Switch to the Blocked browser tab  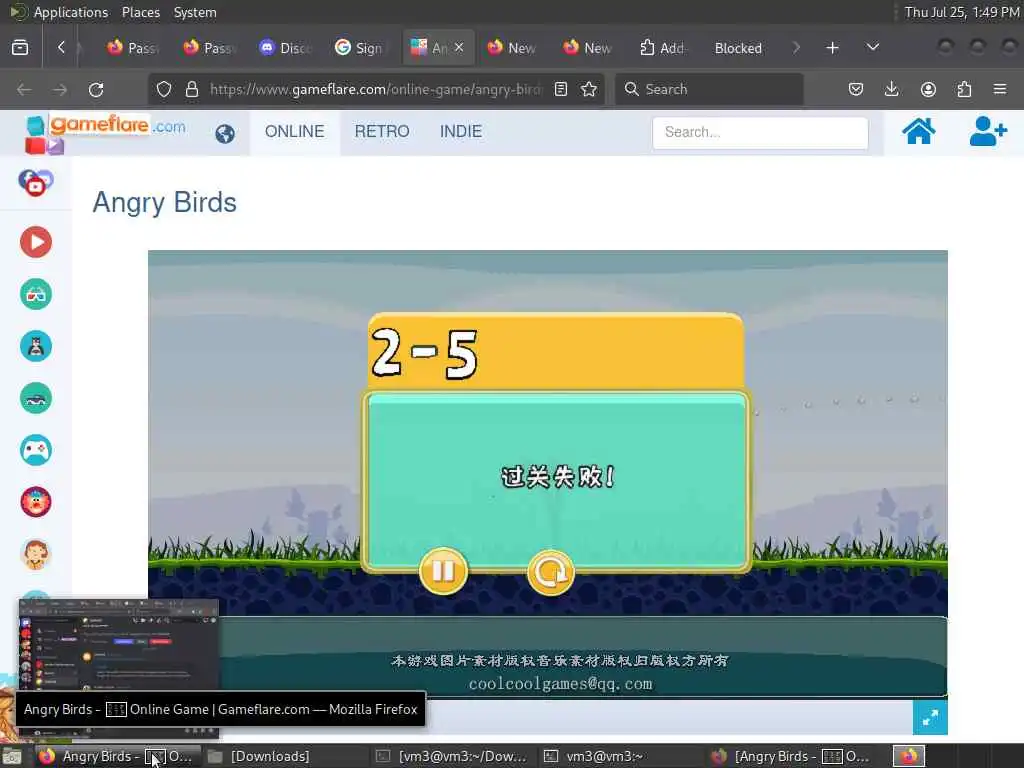pos(738,48)
